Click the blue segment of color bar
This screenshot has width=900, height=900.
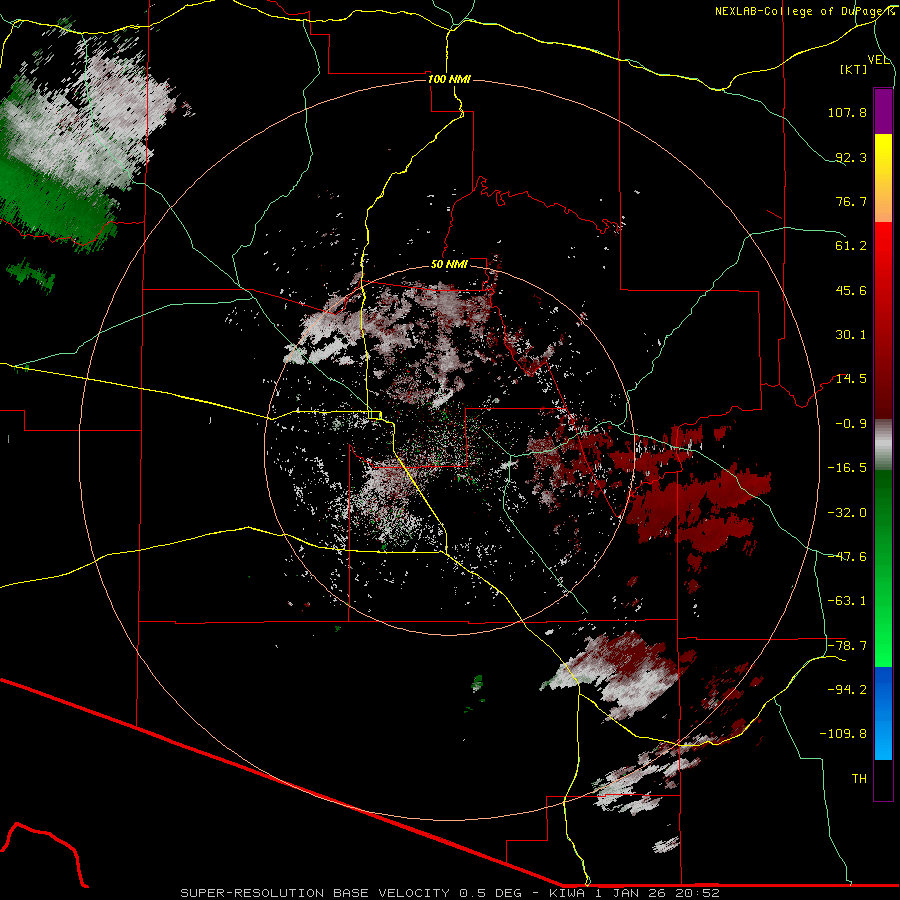click(x=883, y=713)
